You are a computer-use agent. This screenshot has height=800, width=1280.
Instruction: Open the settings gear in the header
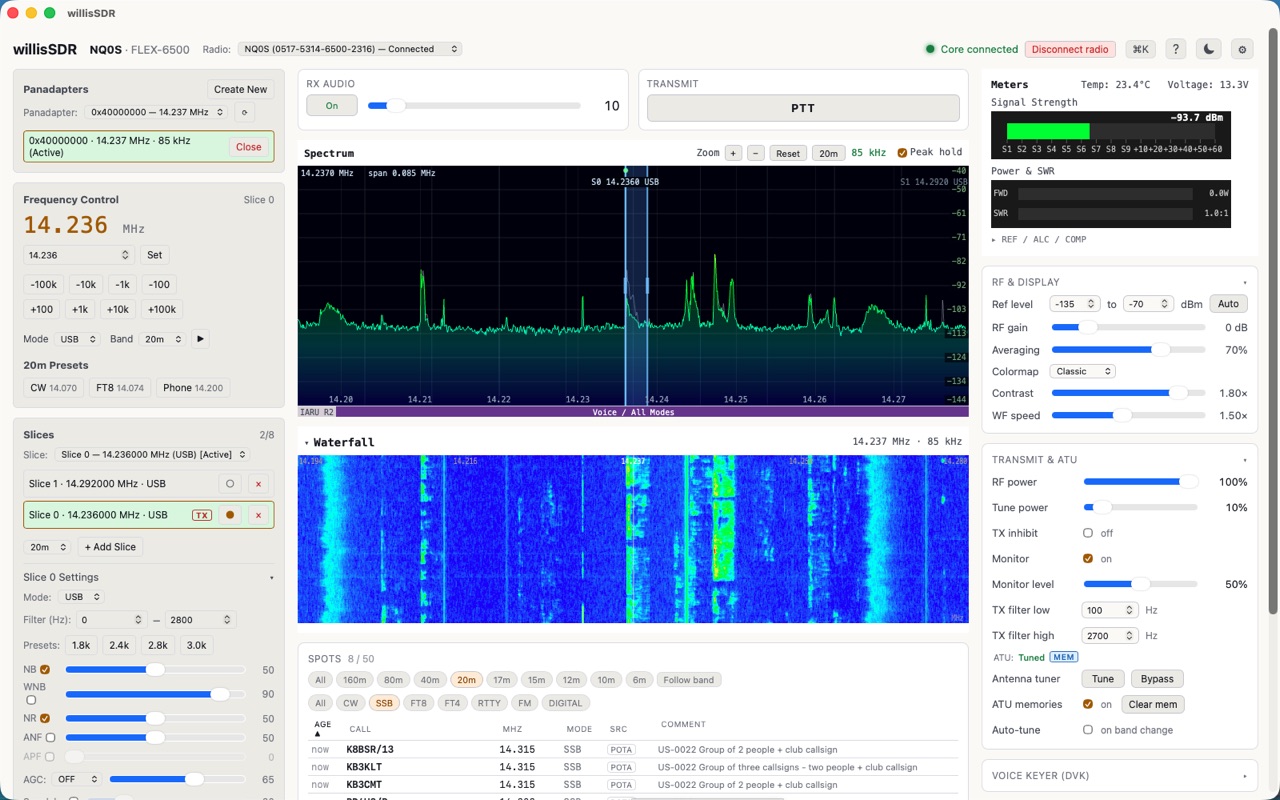click(x=1243, y=49)
